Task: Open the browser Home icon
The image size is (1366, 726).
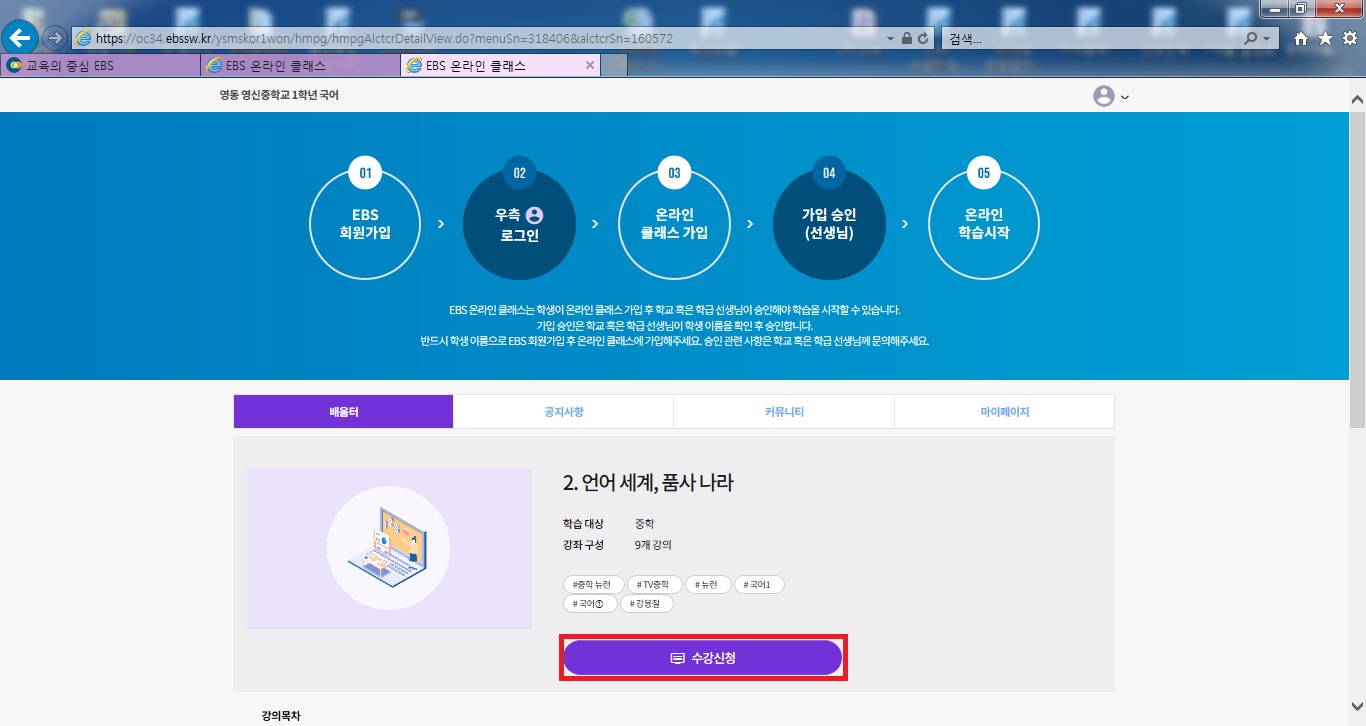Action: (1301, 38)
